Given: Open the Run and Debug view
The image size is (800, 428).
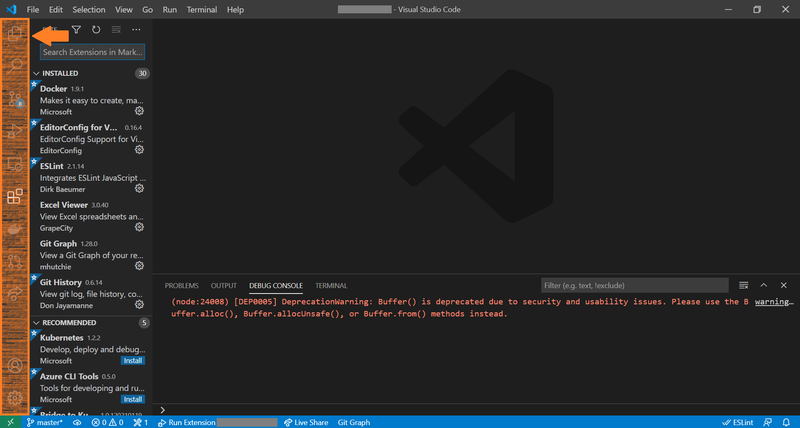Looking at the screenshot, I should [15, 131].
